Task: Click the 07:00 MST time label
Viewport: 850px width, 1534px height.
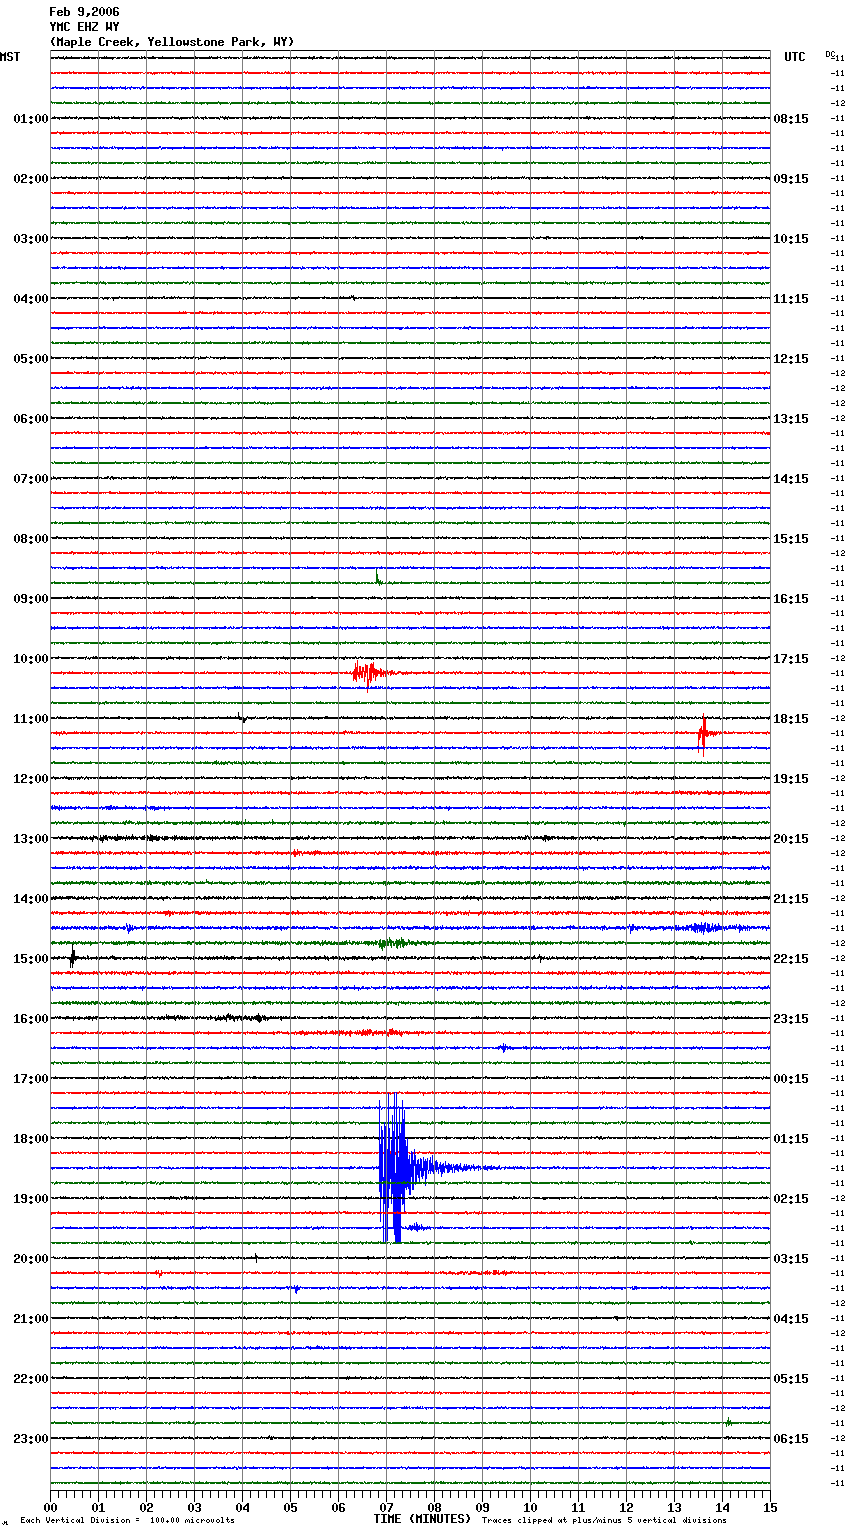Action: pyautogui.click(x=30, y=479)
